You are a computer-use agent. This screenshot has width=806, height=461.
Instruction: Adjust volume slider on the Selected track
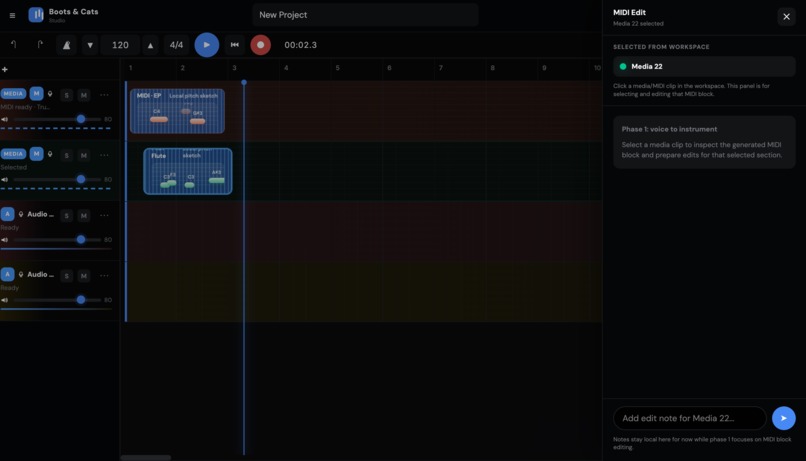click(58, 179)
